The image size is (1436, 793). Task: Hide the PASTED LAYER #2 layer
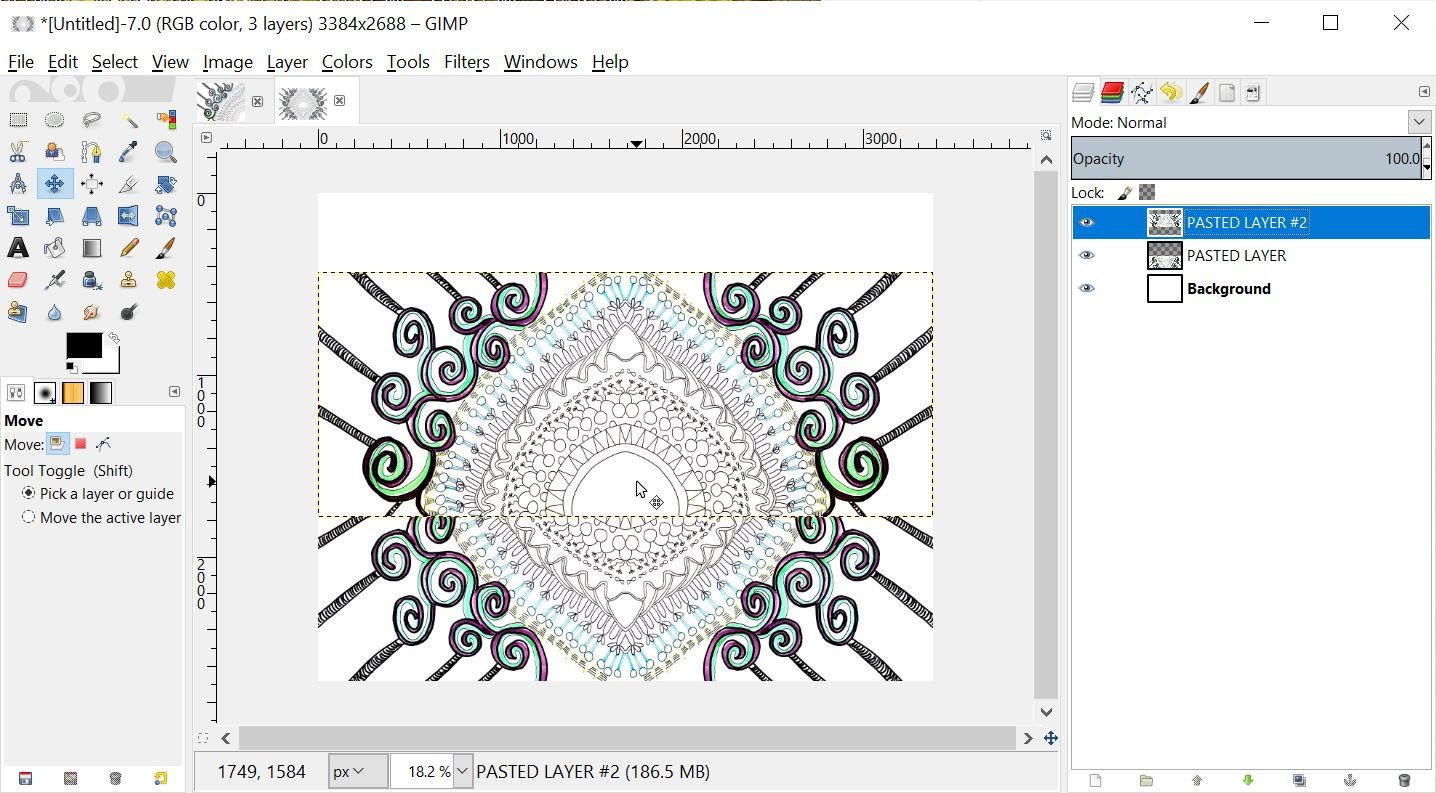(1087, 223)
